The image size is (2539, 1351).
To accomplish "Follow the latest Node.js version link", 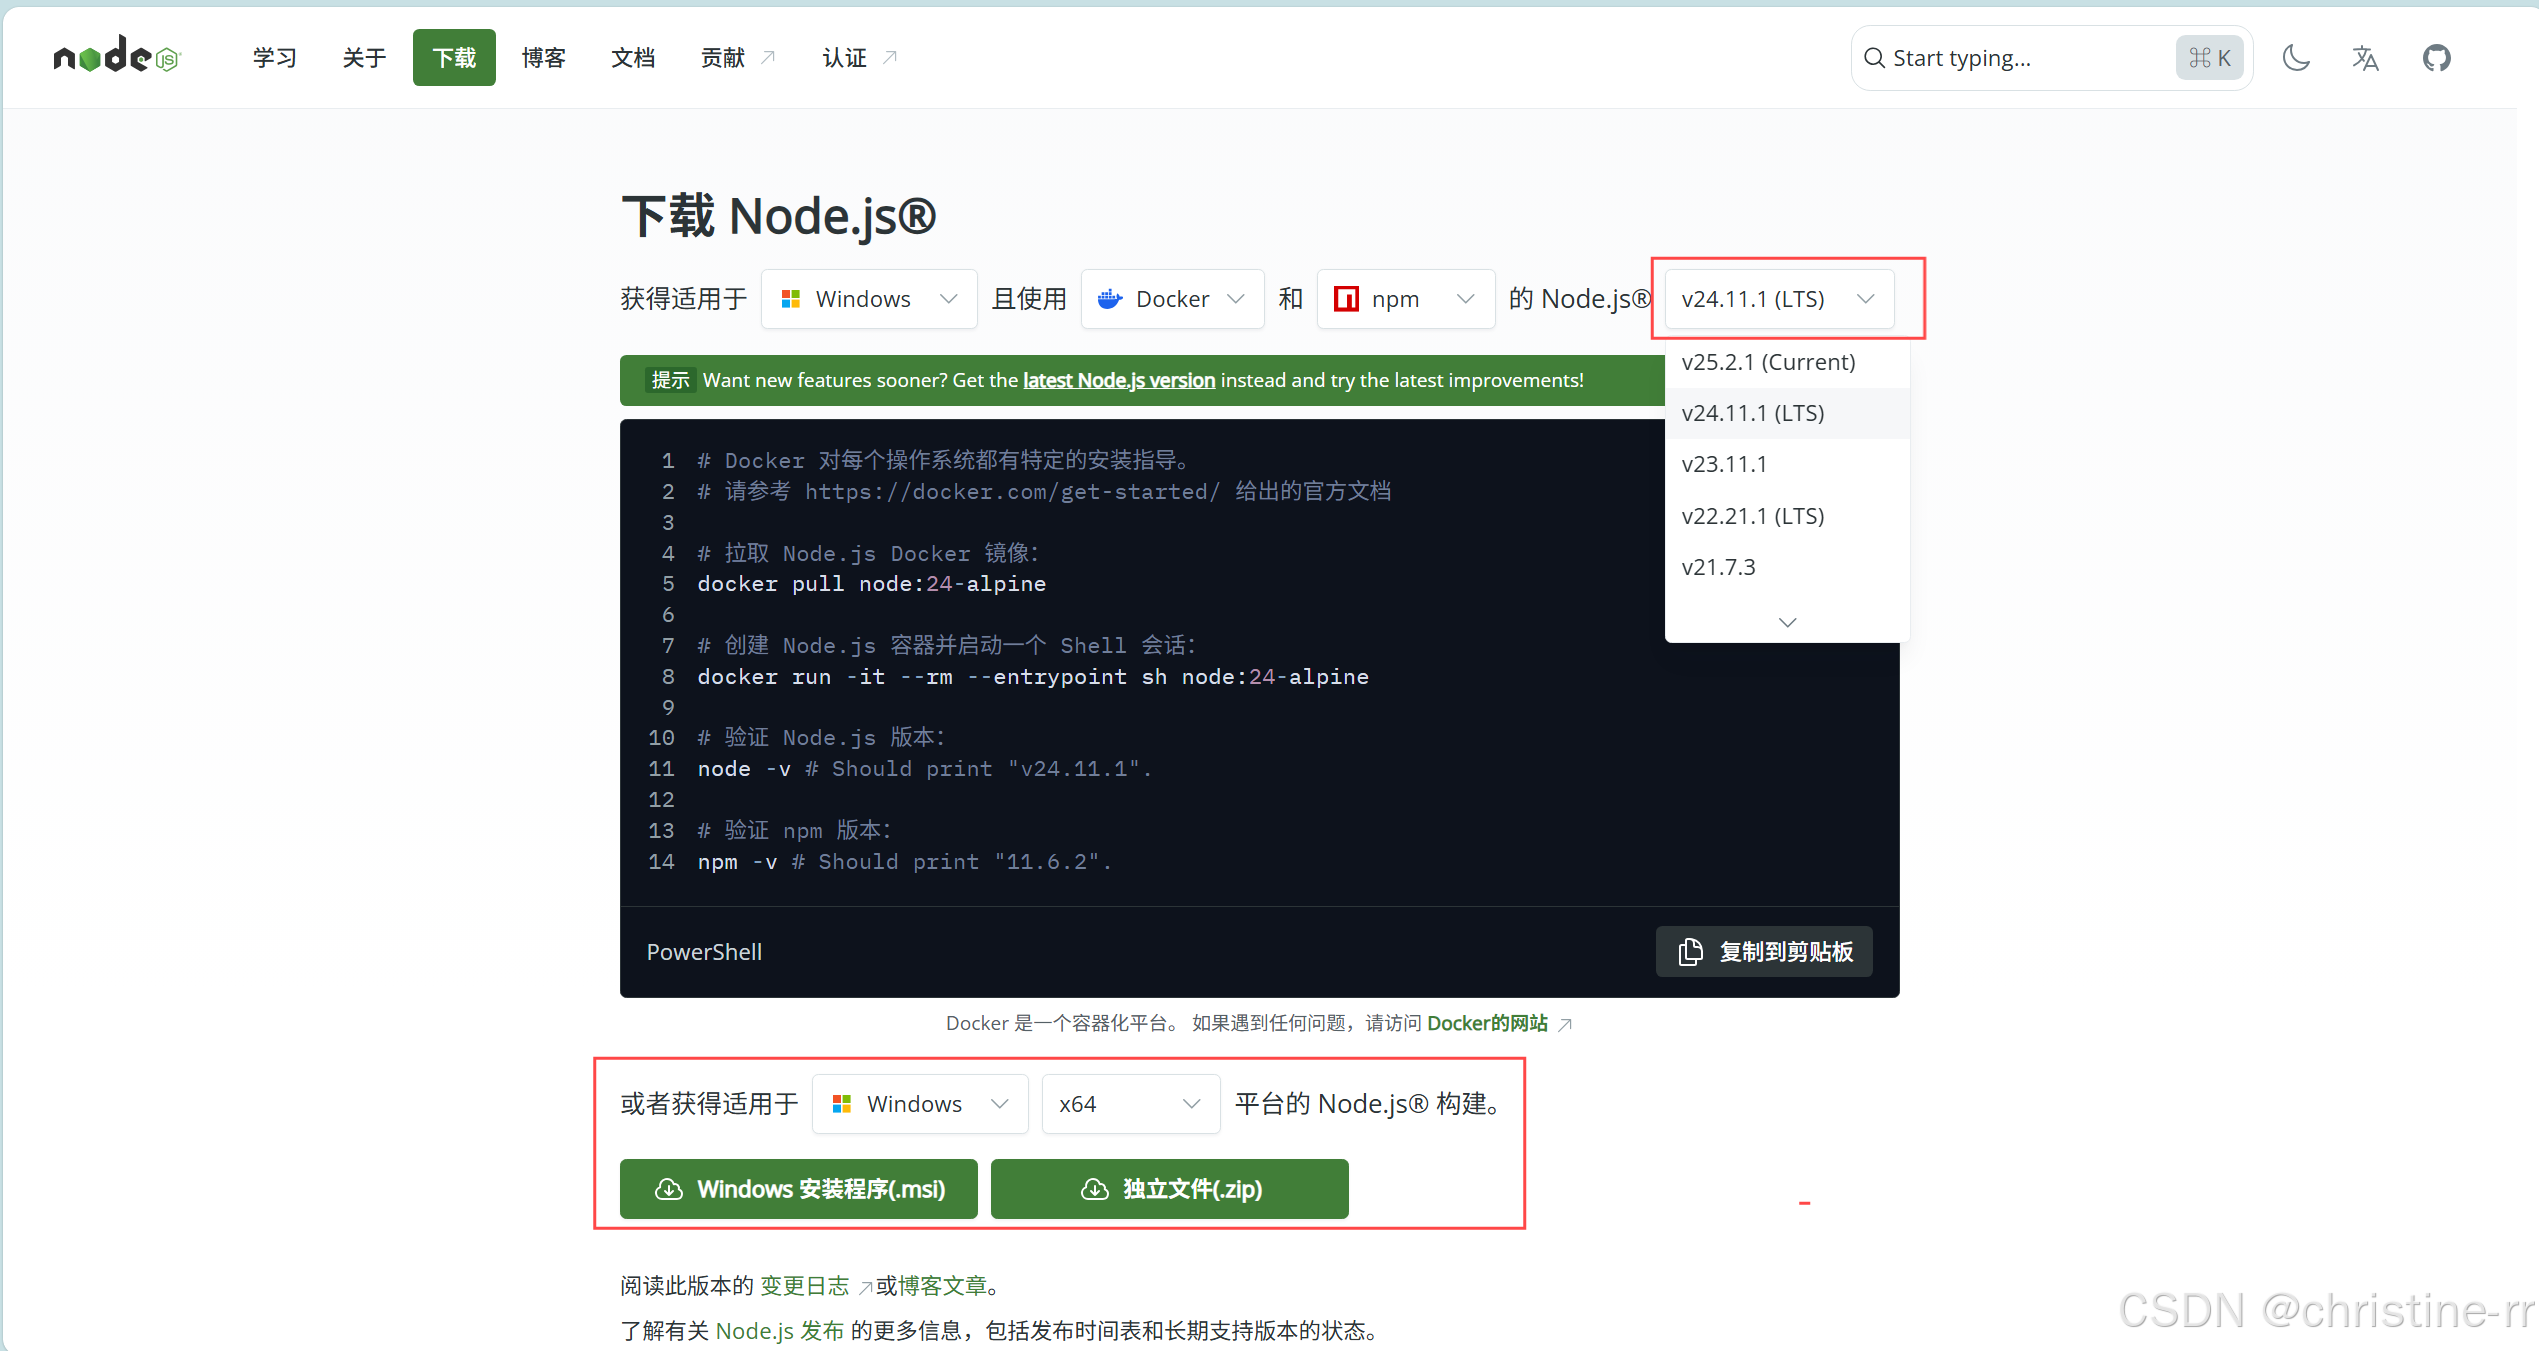I will 1118,380.
